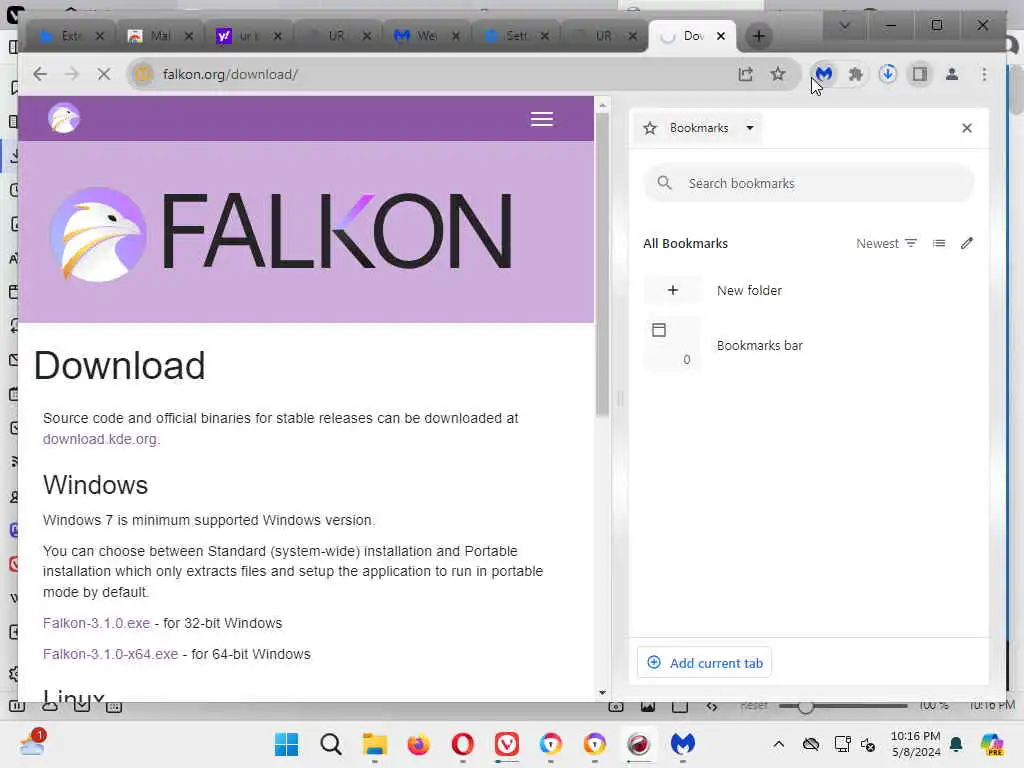Launch Firefox from the taskbar

(x=419, y=744)
